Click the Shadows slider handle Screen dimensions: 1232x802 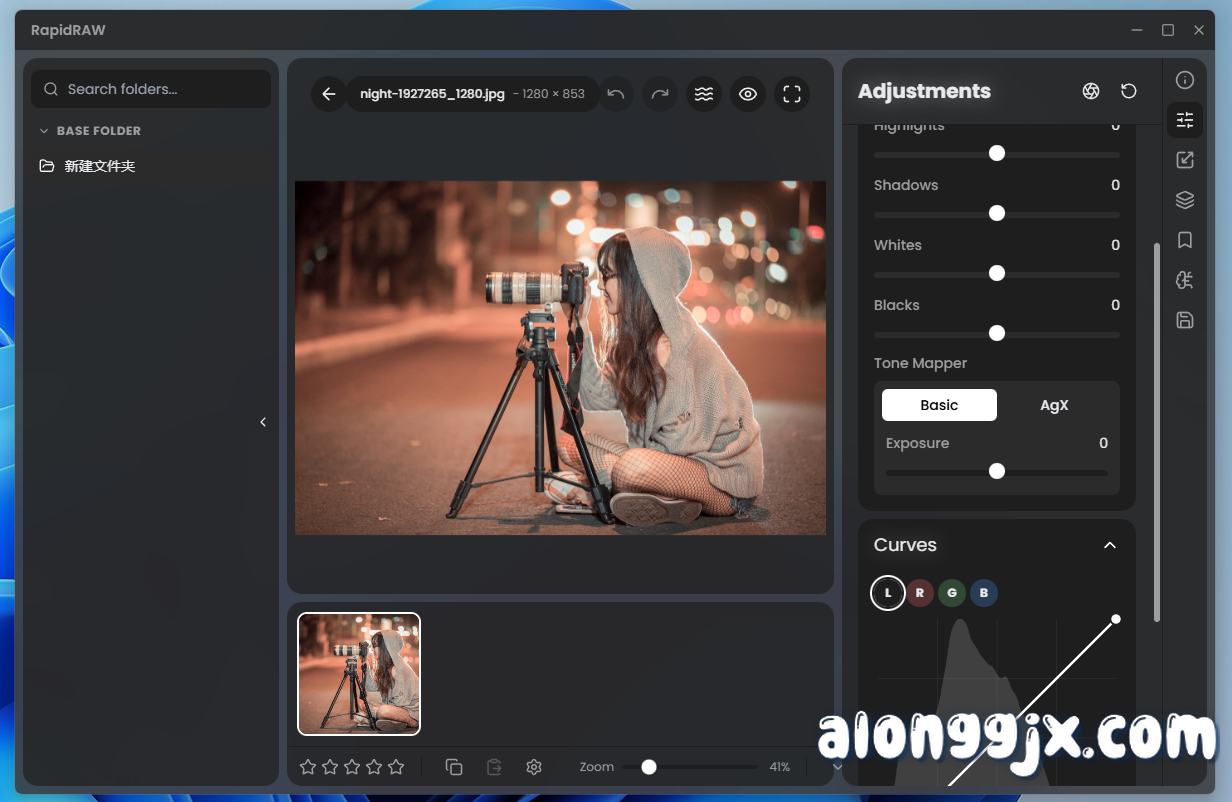(x=997, y=213)
